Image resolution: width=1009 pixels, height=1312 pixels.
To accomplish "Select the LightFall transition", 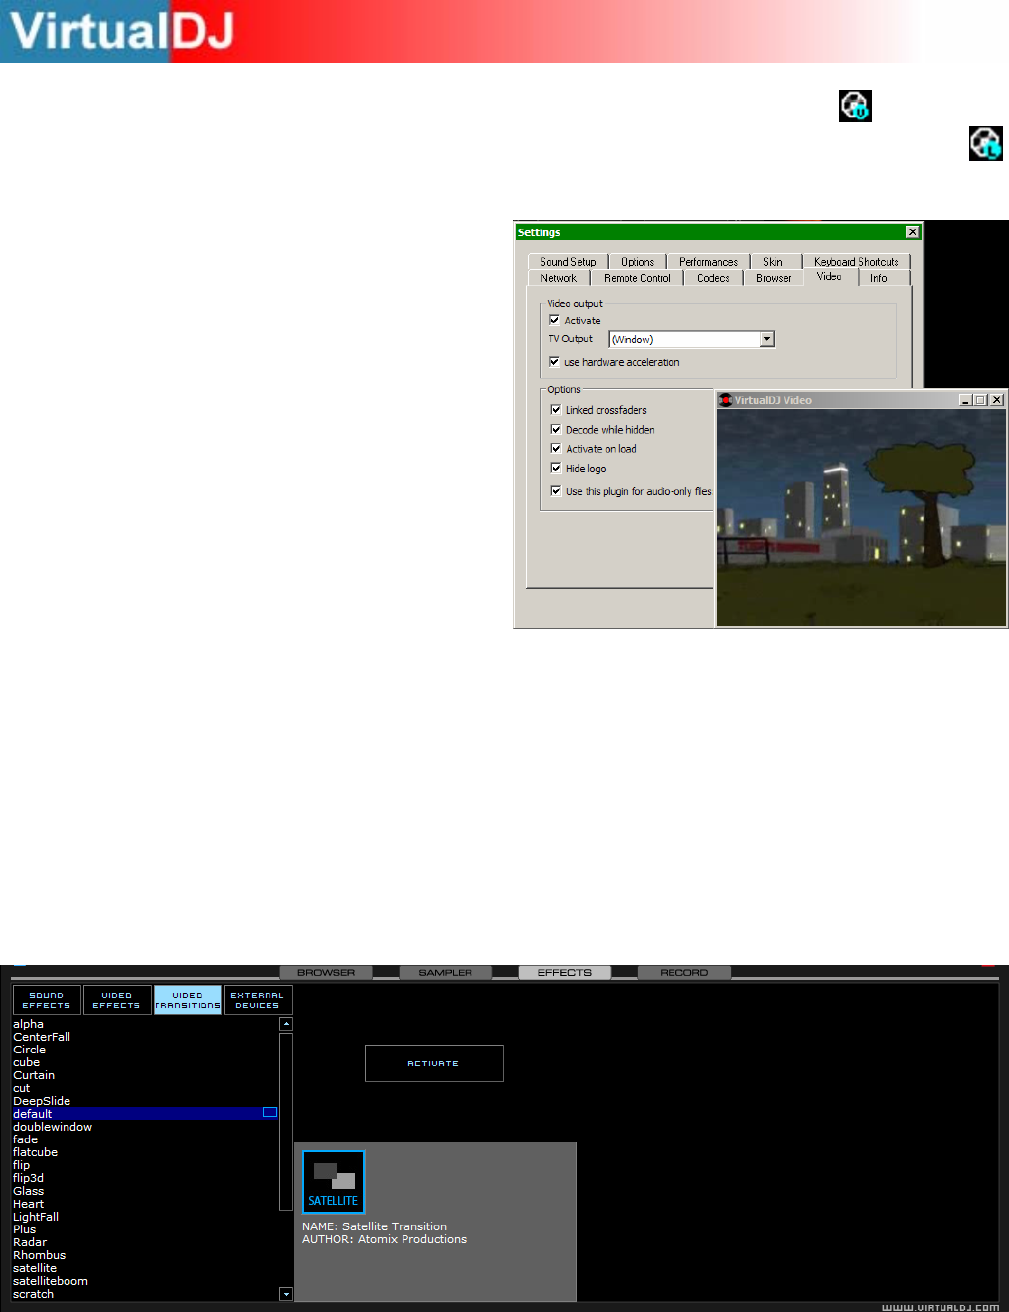I will 36,1217.
